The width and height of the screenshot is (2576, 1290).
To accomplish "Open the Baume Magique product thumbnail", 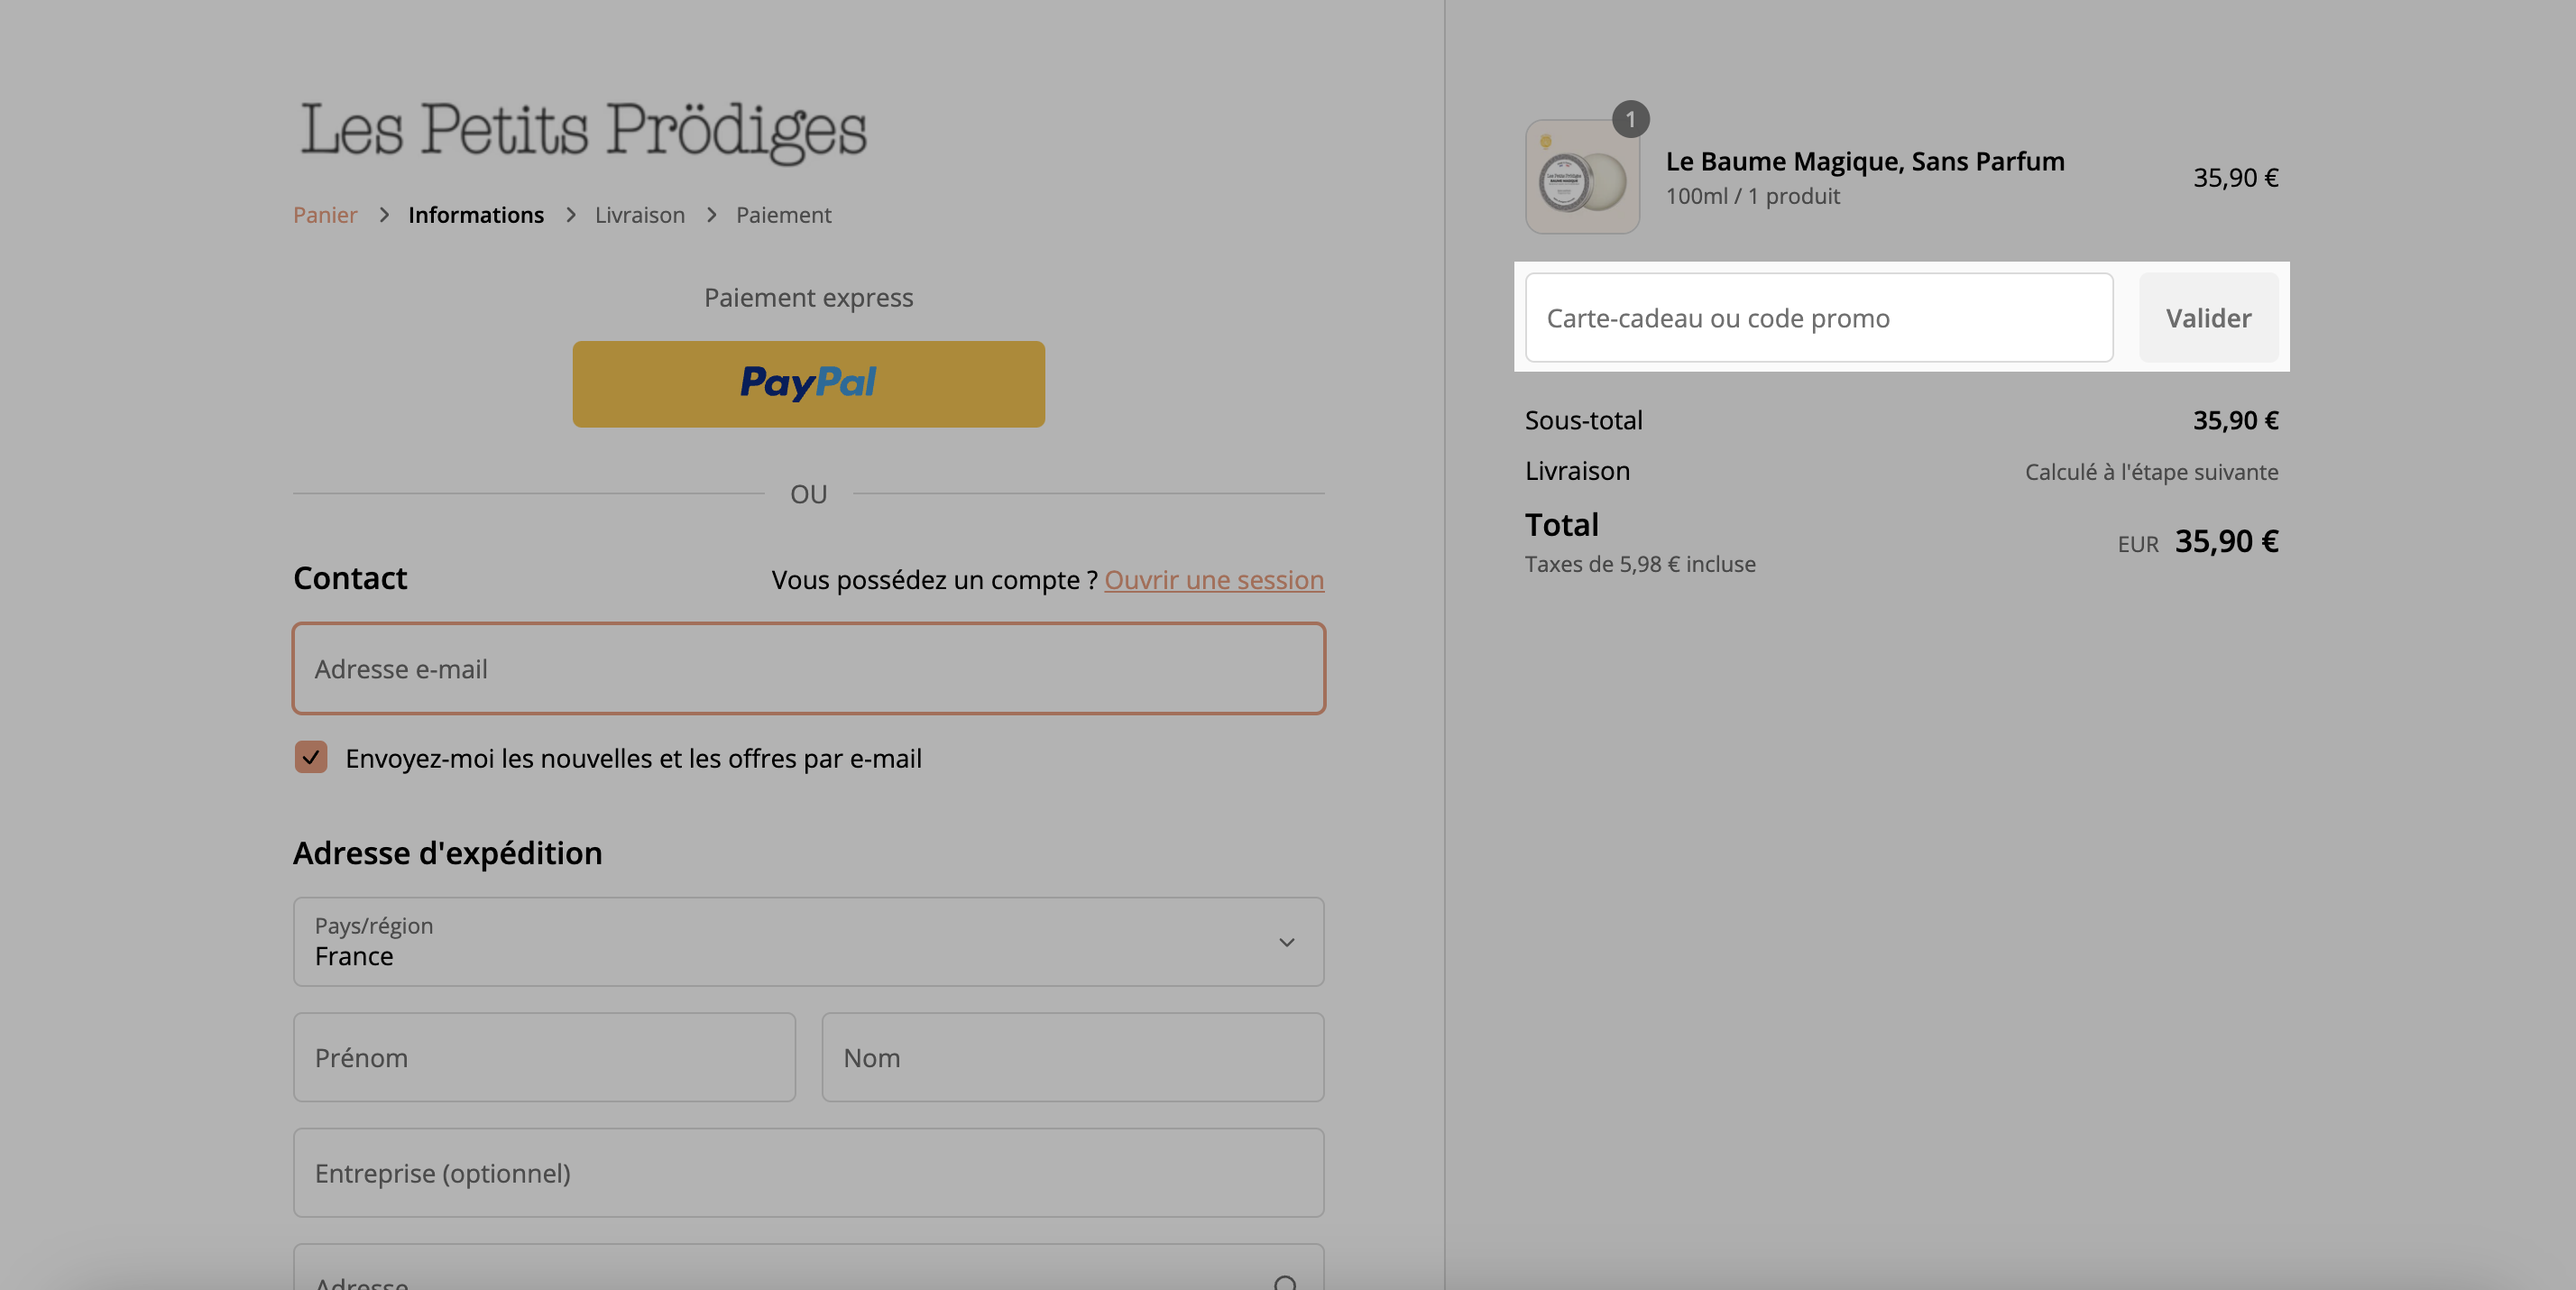I will pos(1582,177).
